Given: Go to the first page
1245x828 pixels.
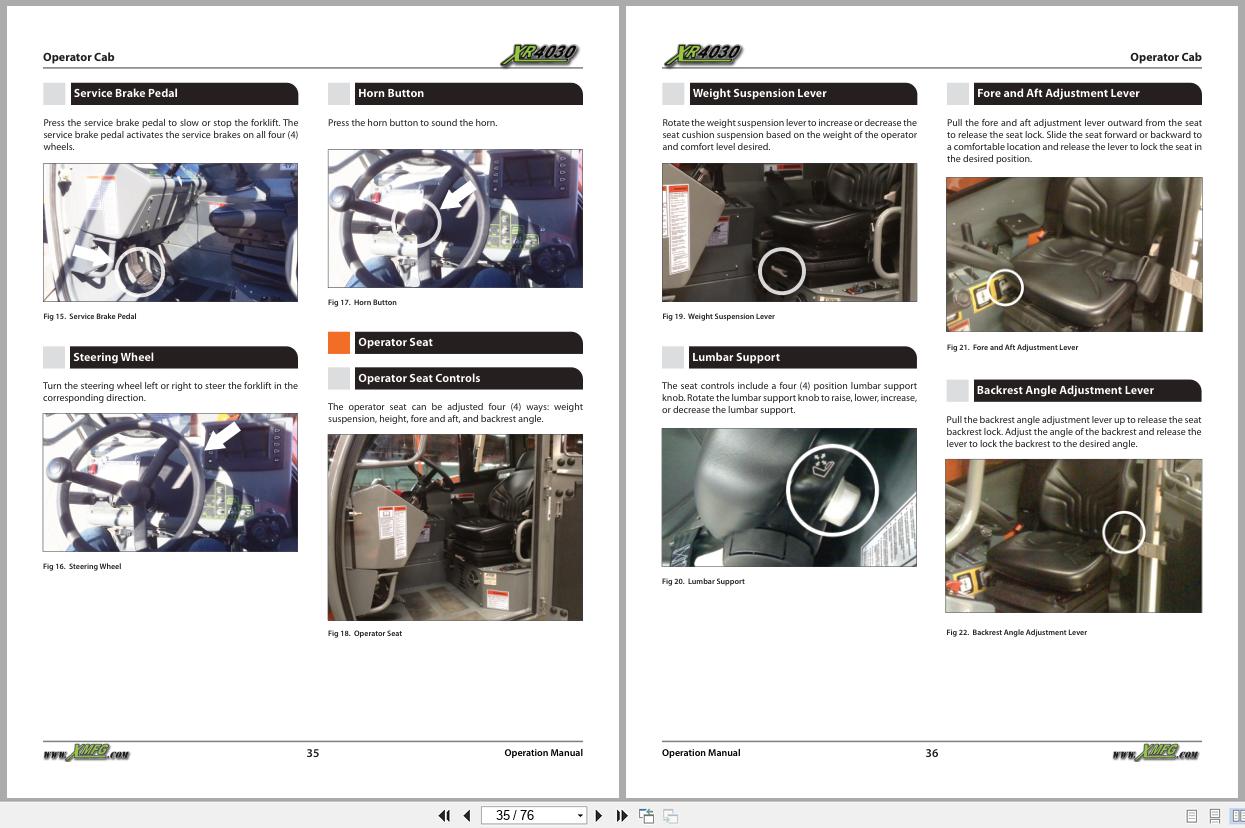Looking at the screenshot, I should click(x=444, y=816).
